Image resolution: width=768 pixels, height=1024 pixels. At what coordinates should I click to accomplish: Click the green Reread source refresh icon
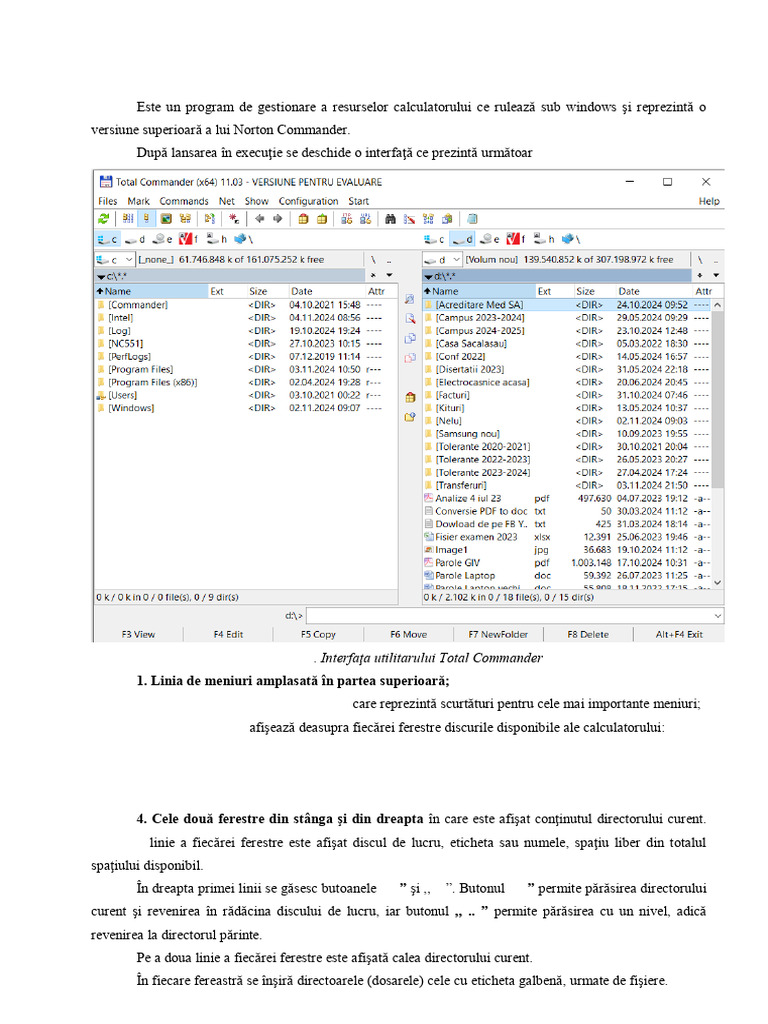click(103, 219)
